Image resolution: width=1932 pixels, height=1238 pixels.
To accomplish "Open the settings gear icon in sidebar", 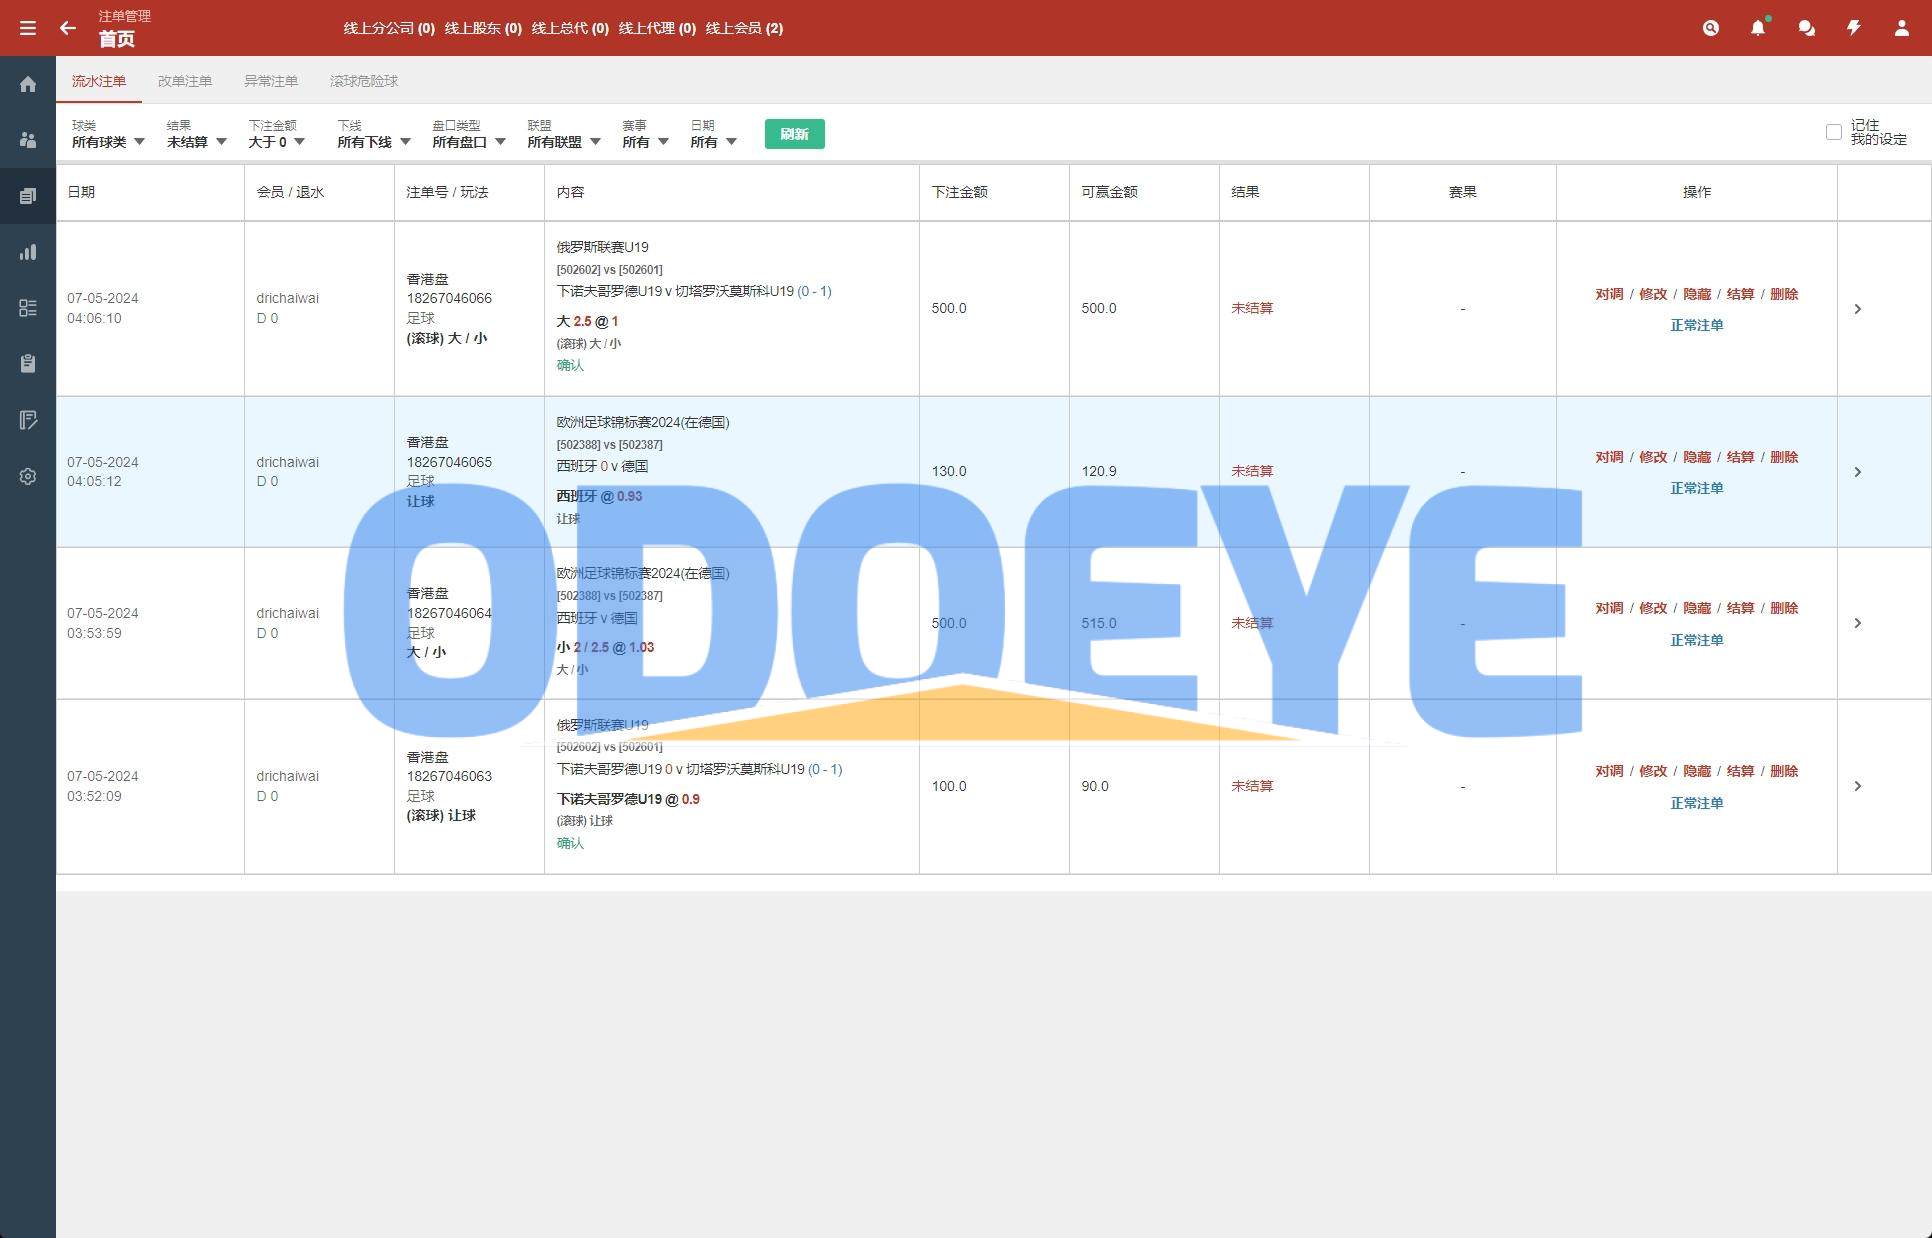I will tap(28, 477).
